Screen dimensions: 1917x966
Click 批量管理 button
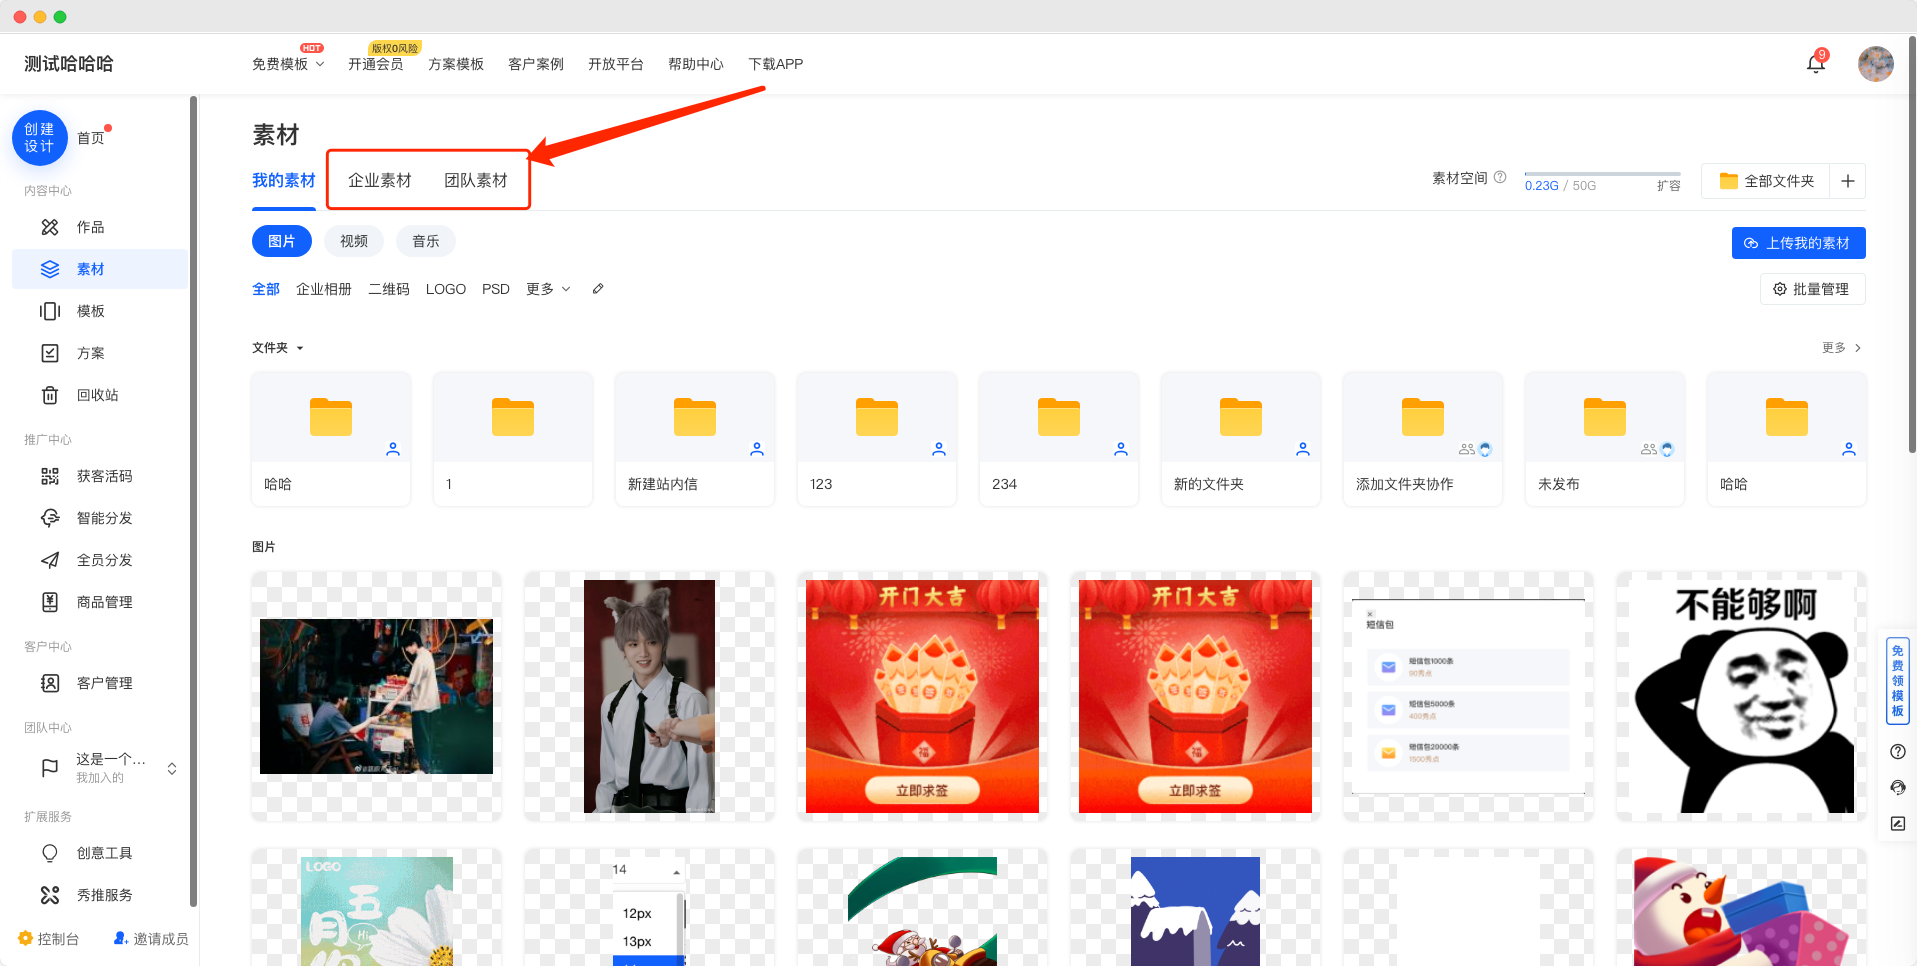click(x=1812, y=289)
